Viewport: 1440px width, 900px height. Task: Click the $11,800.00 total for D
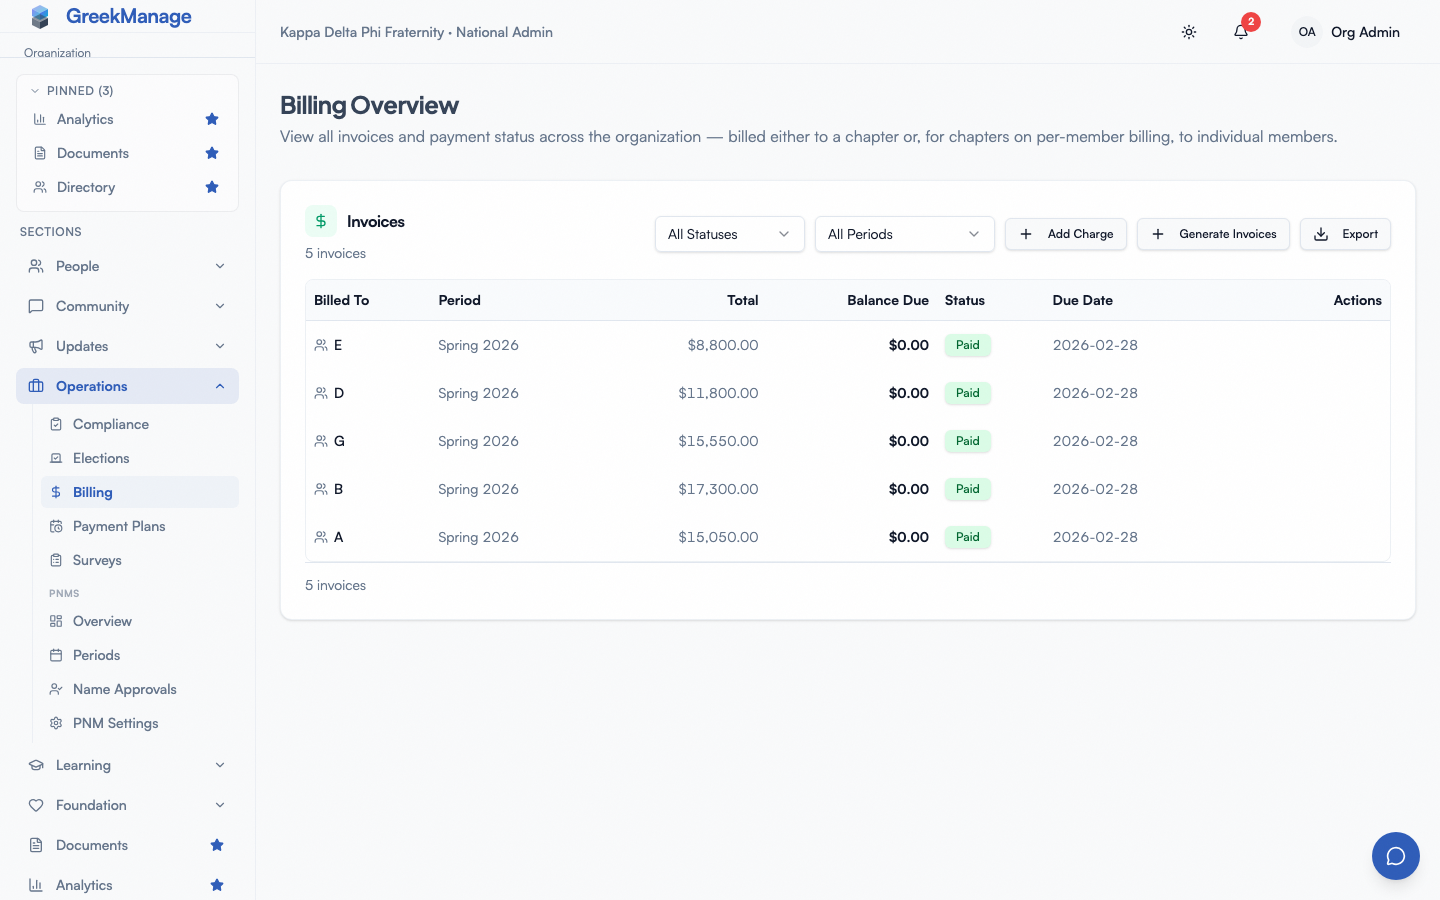718,393
